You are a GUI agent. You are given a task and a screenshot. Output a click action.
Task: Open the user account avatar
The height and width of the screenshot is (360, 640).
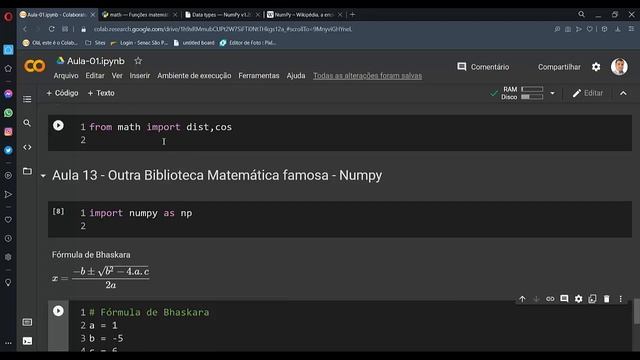[619, 67]
